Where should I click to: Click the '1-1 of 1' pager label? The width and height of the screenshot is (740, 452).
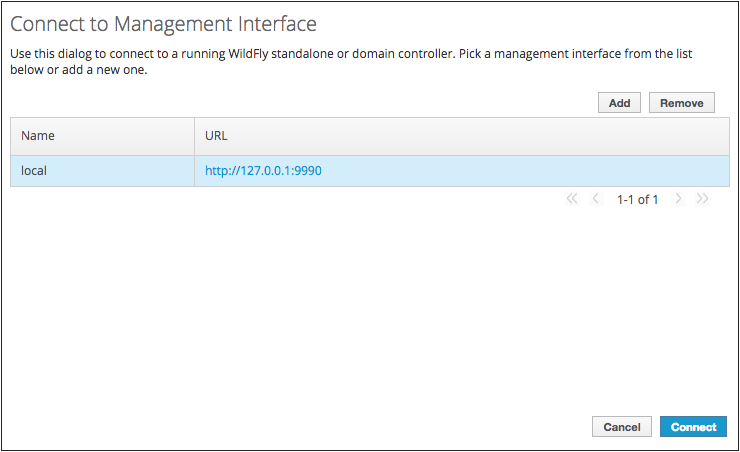[x=637, y=200]
